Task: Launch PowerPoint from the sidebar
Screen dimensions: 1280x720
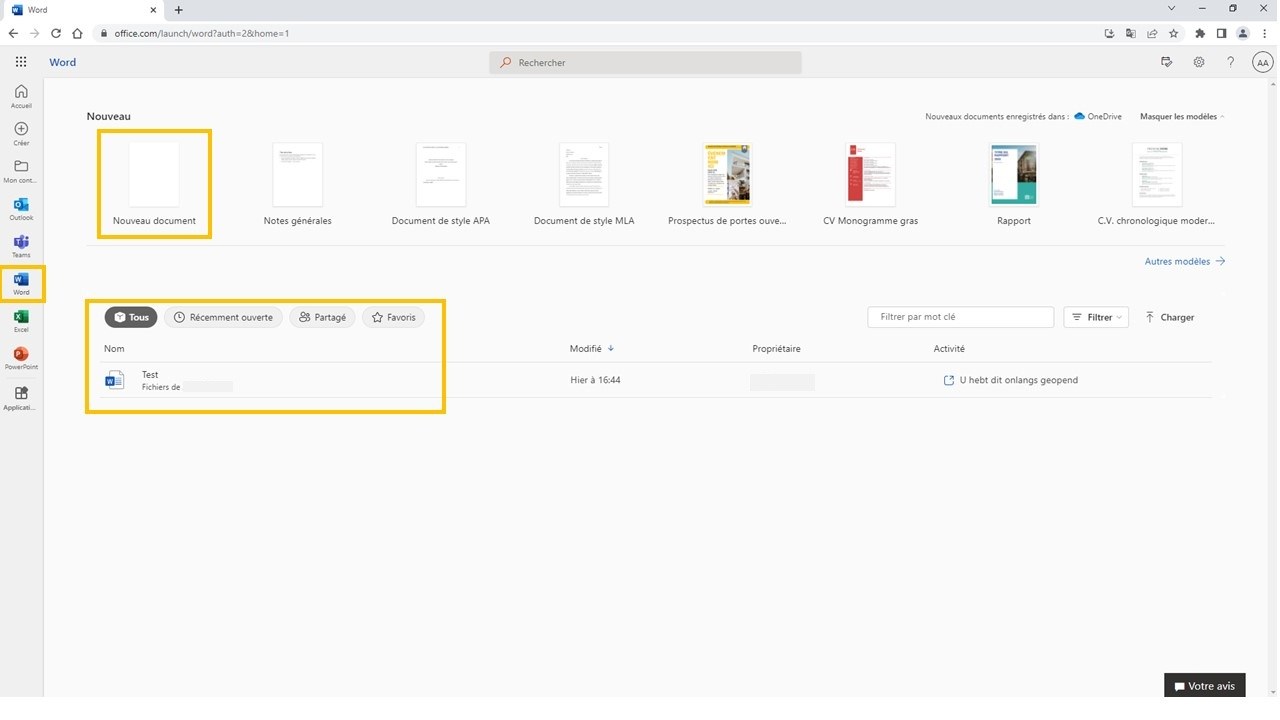Action: click(x=21, y=358)
